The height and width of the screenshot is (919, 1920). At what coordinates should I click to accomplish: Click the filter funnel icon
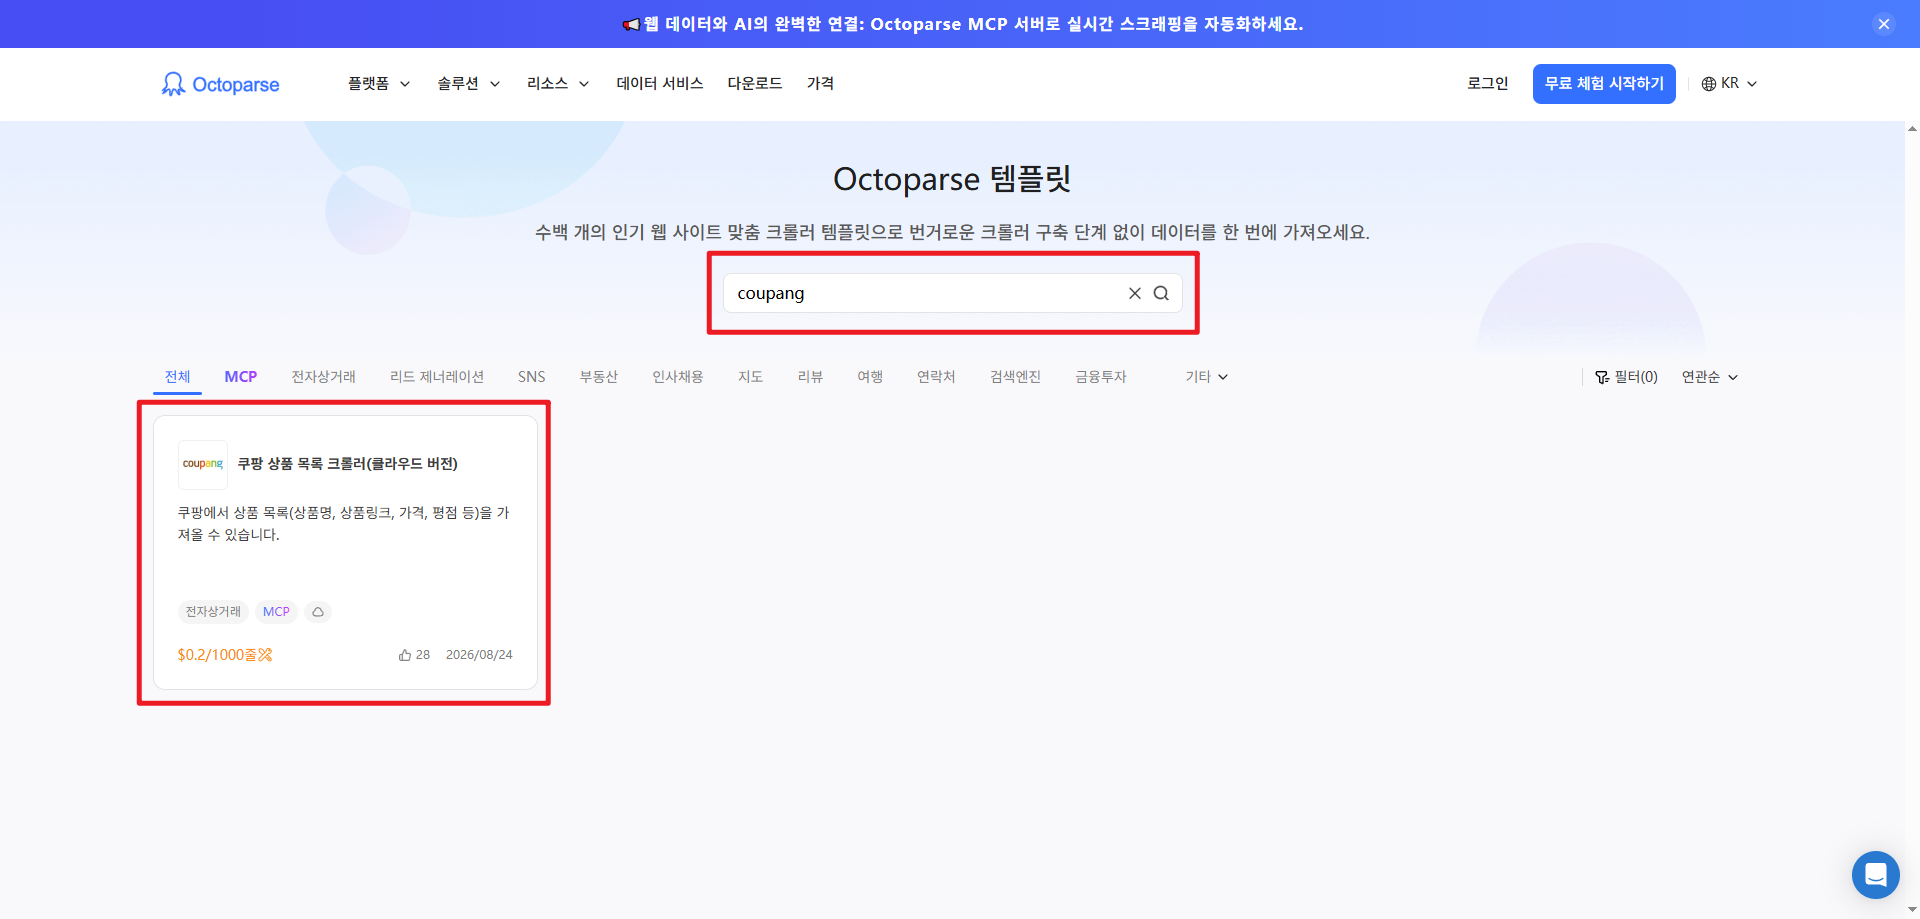coord(1602,377)
